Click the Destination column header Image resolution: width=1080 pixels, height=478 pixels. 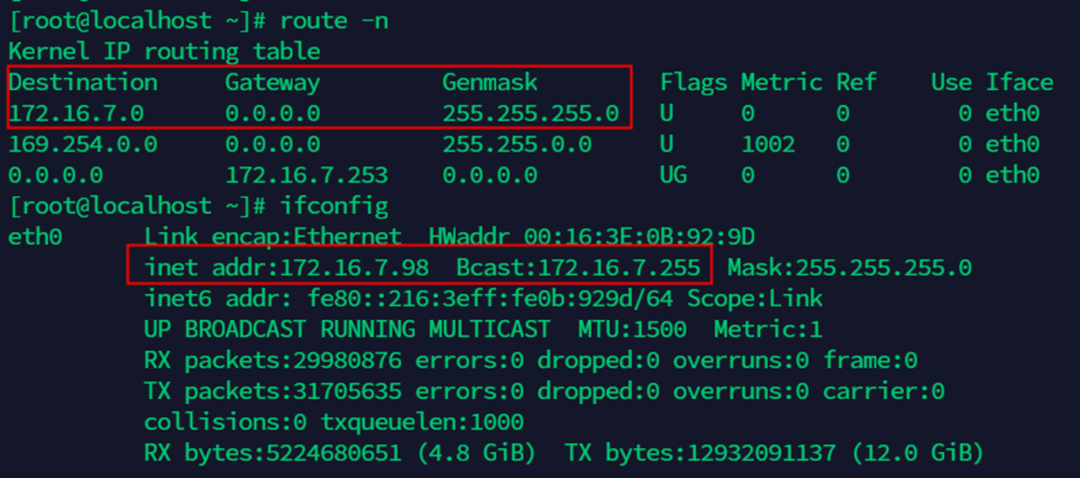[83, 83]
